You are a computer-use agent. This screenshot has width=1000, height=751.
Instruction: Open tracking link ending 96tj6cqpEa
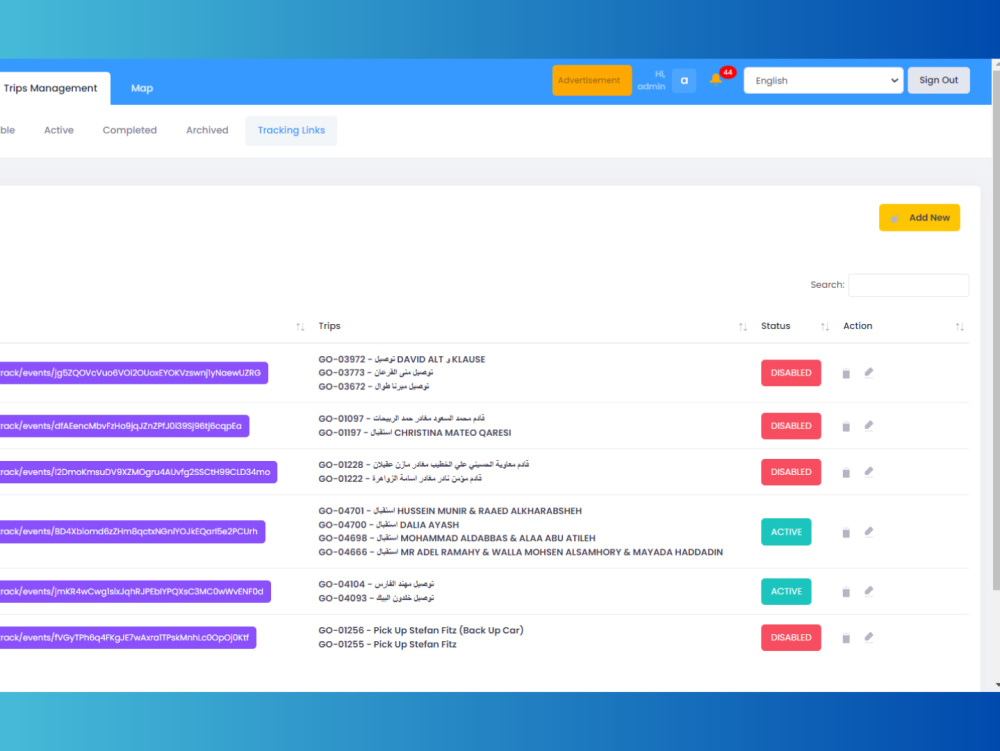(124, 426)
